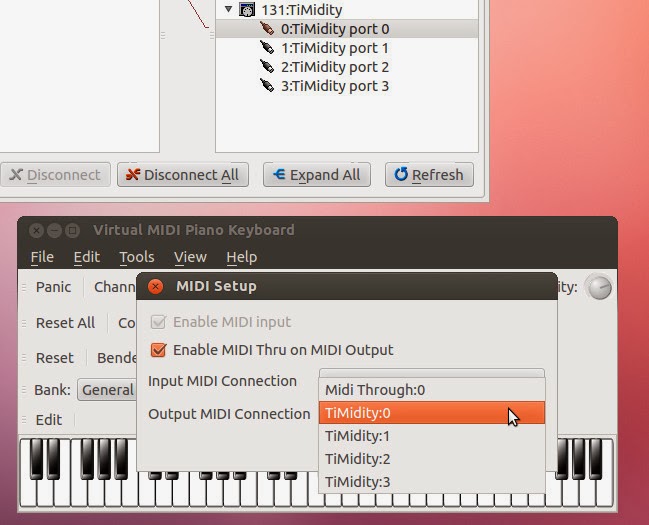Open the Edit menu
The height and width of the screenshot is (525, 649).
click(87, 257)
